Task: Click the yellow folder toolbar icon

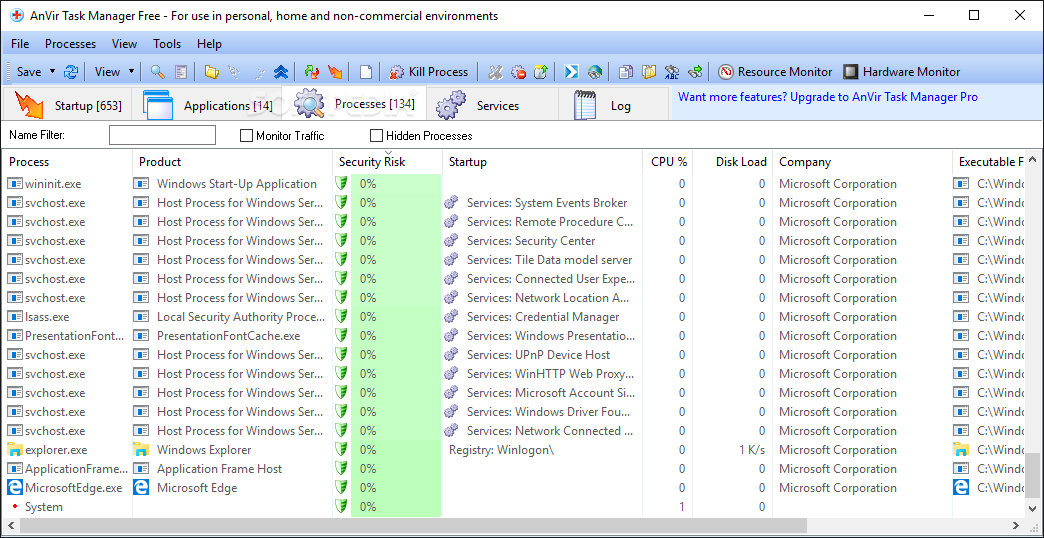Action: (x=212, y=72)
